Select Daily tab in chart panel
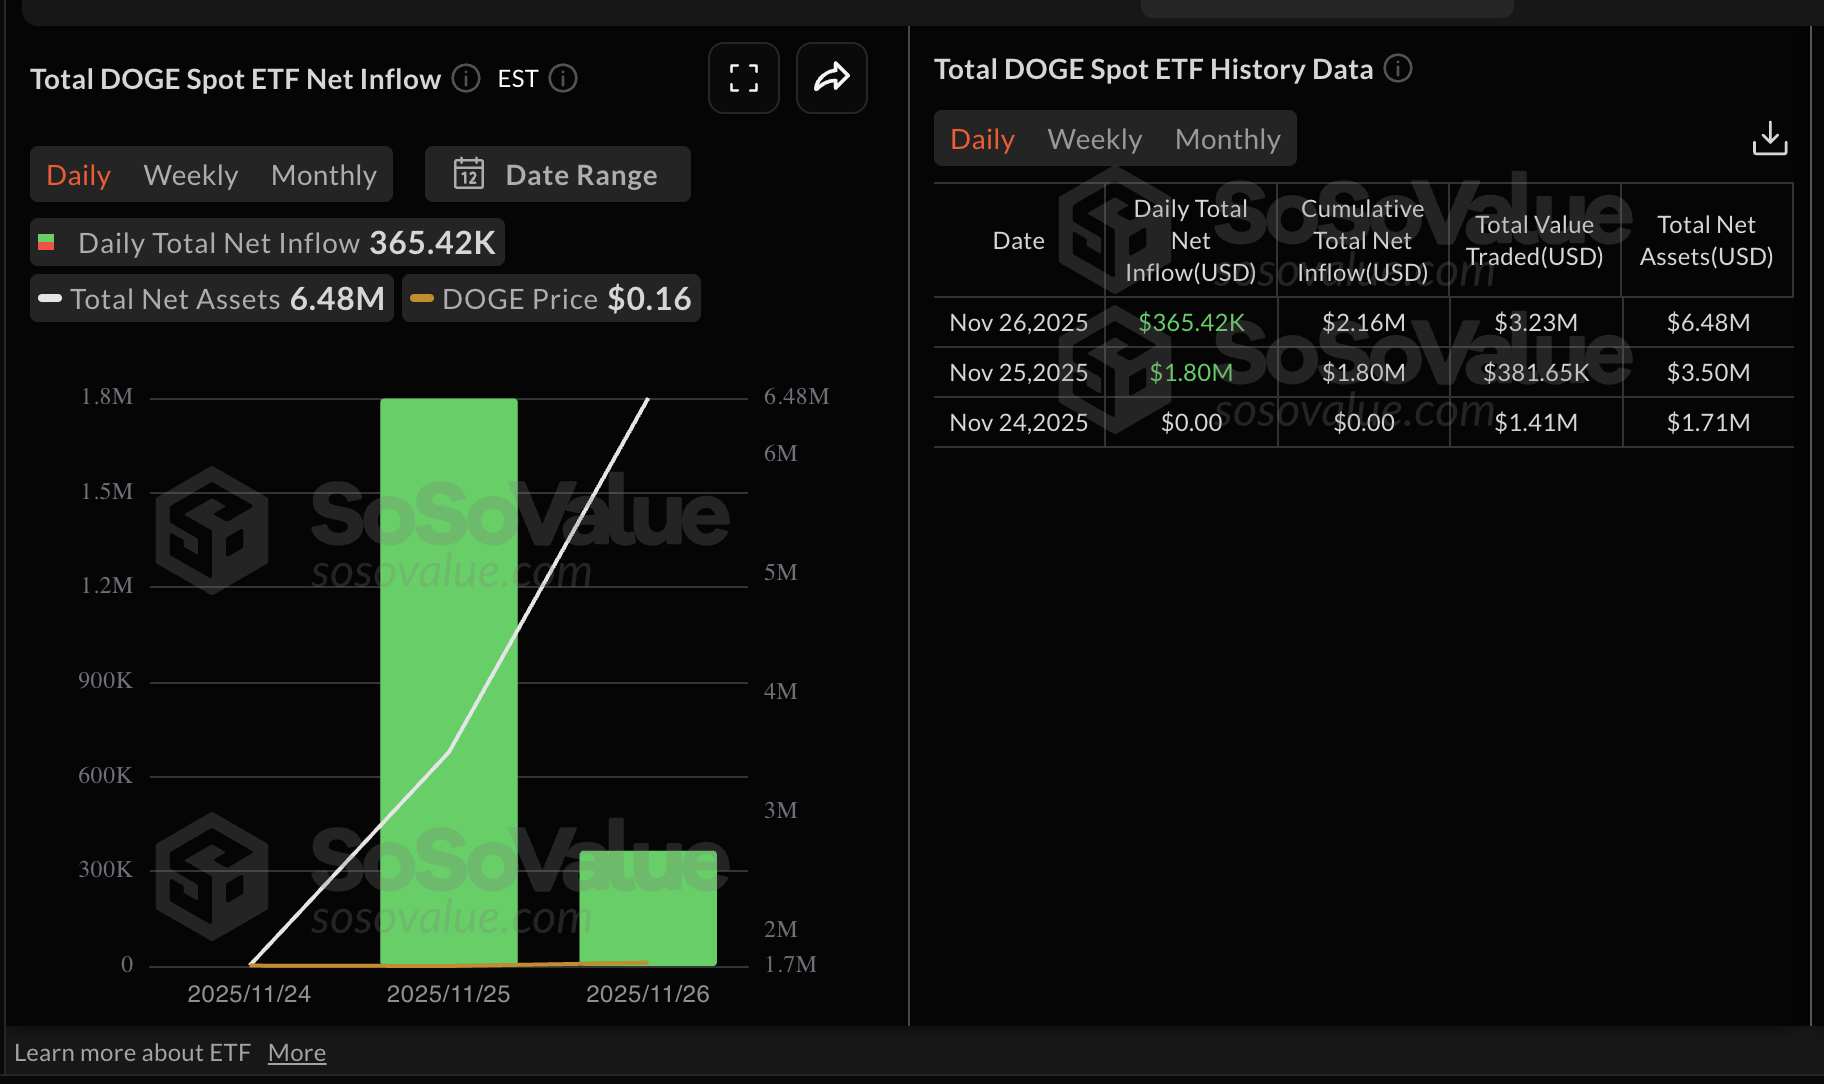The height and width of the screenshot is (1084, 1824). tap(78, 175)
